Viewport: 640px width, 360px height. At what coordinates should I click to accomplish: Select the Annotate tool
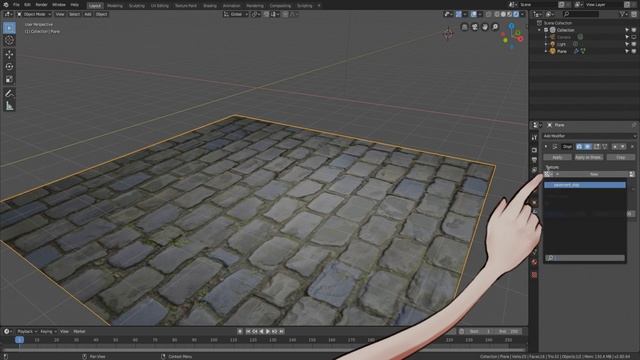9,93
